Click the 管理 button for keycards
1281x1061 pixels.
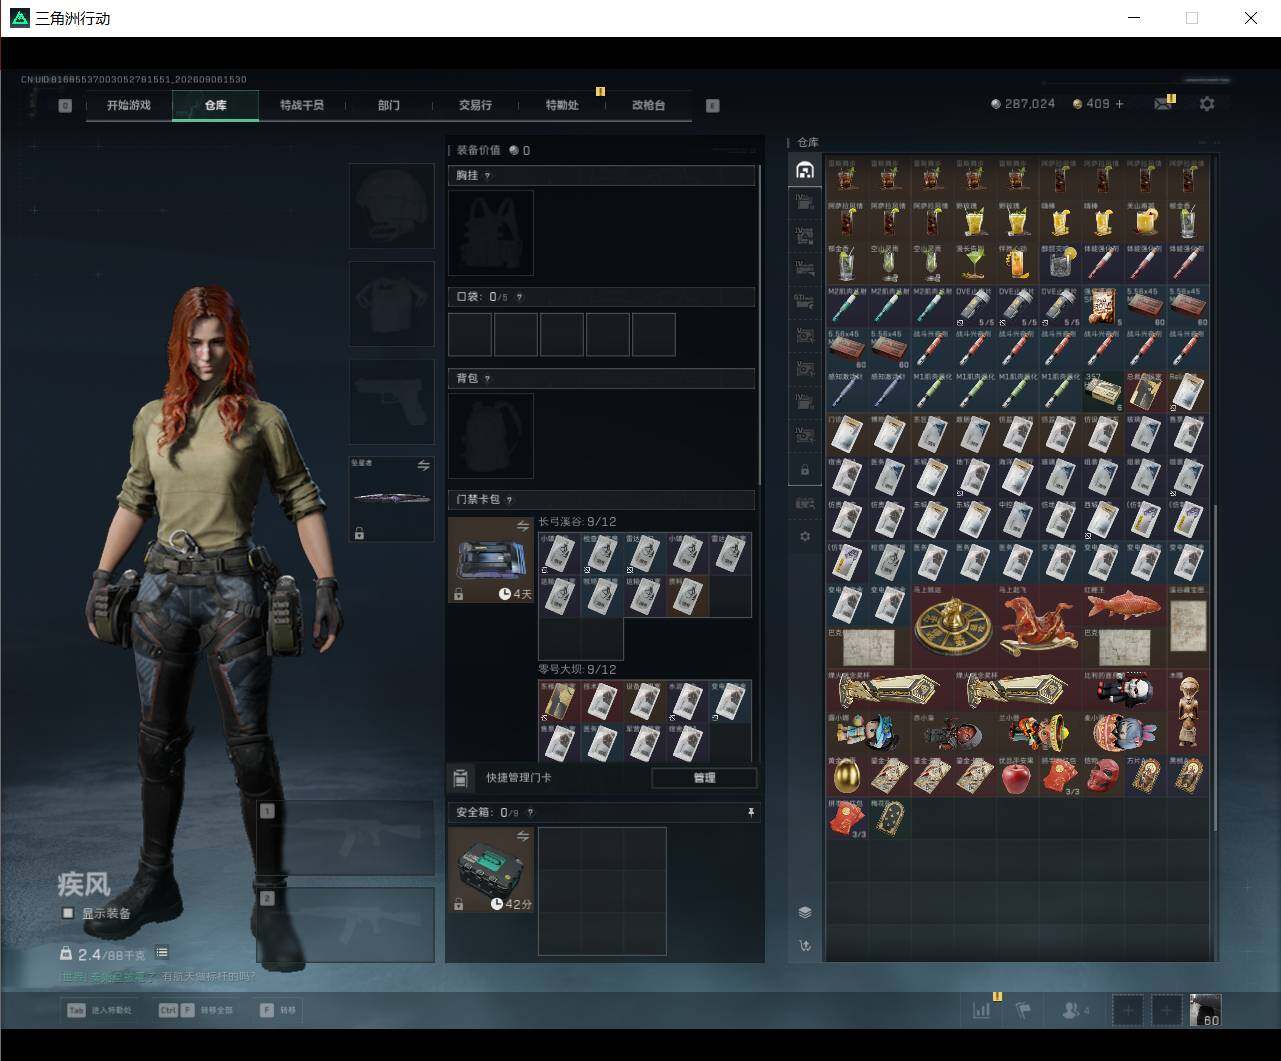pyautogui.click(x=704, y=778)
